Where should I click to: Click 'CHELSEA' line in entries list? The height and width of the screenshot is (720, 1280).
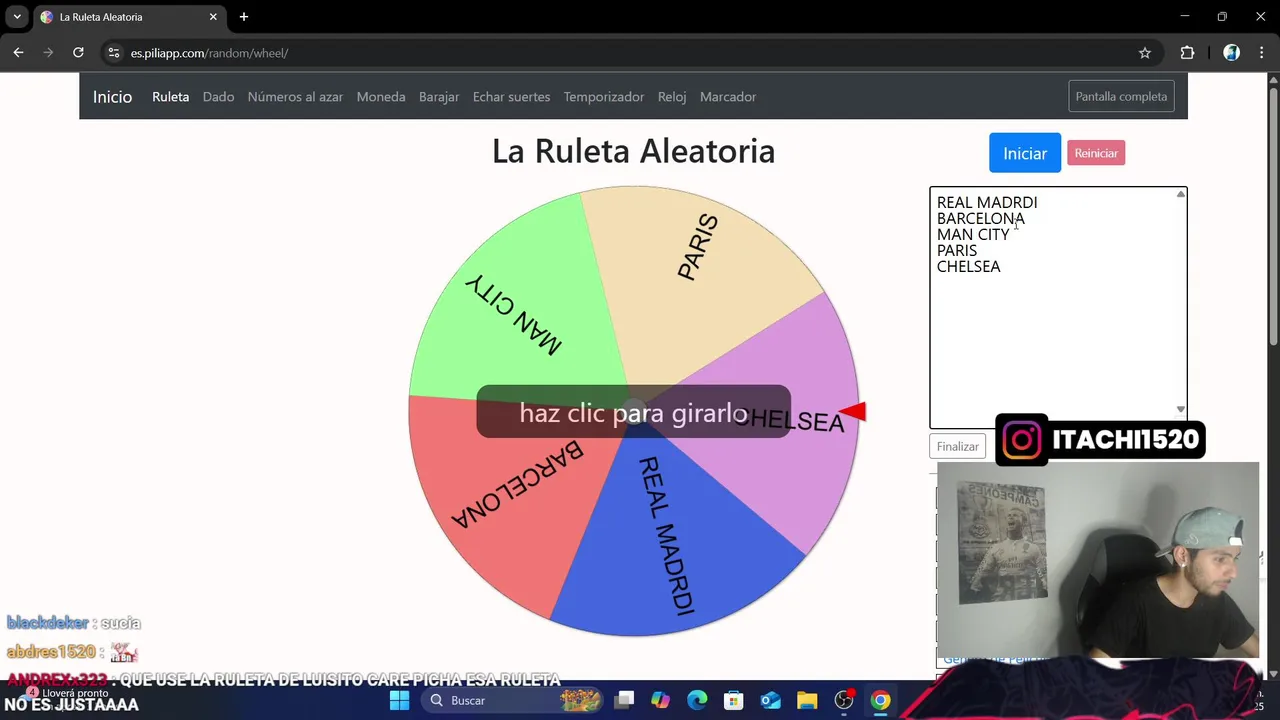pos(968,266)
